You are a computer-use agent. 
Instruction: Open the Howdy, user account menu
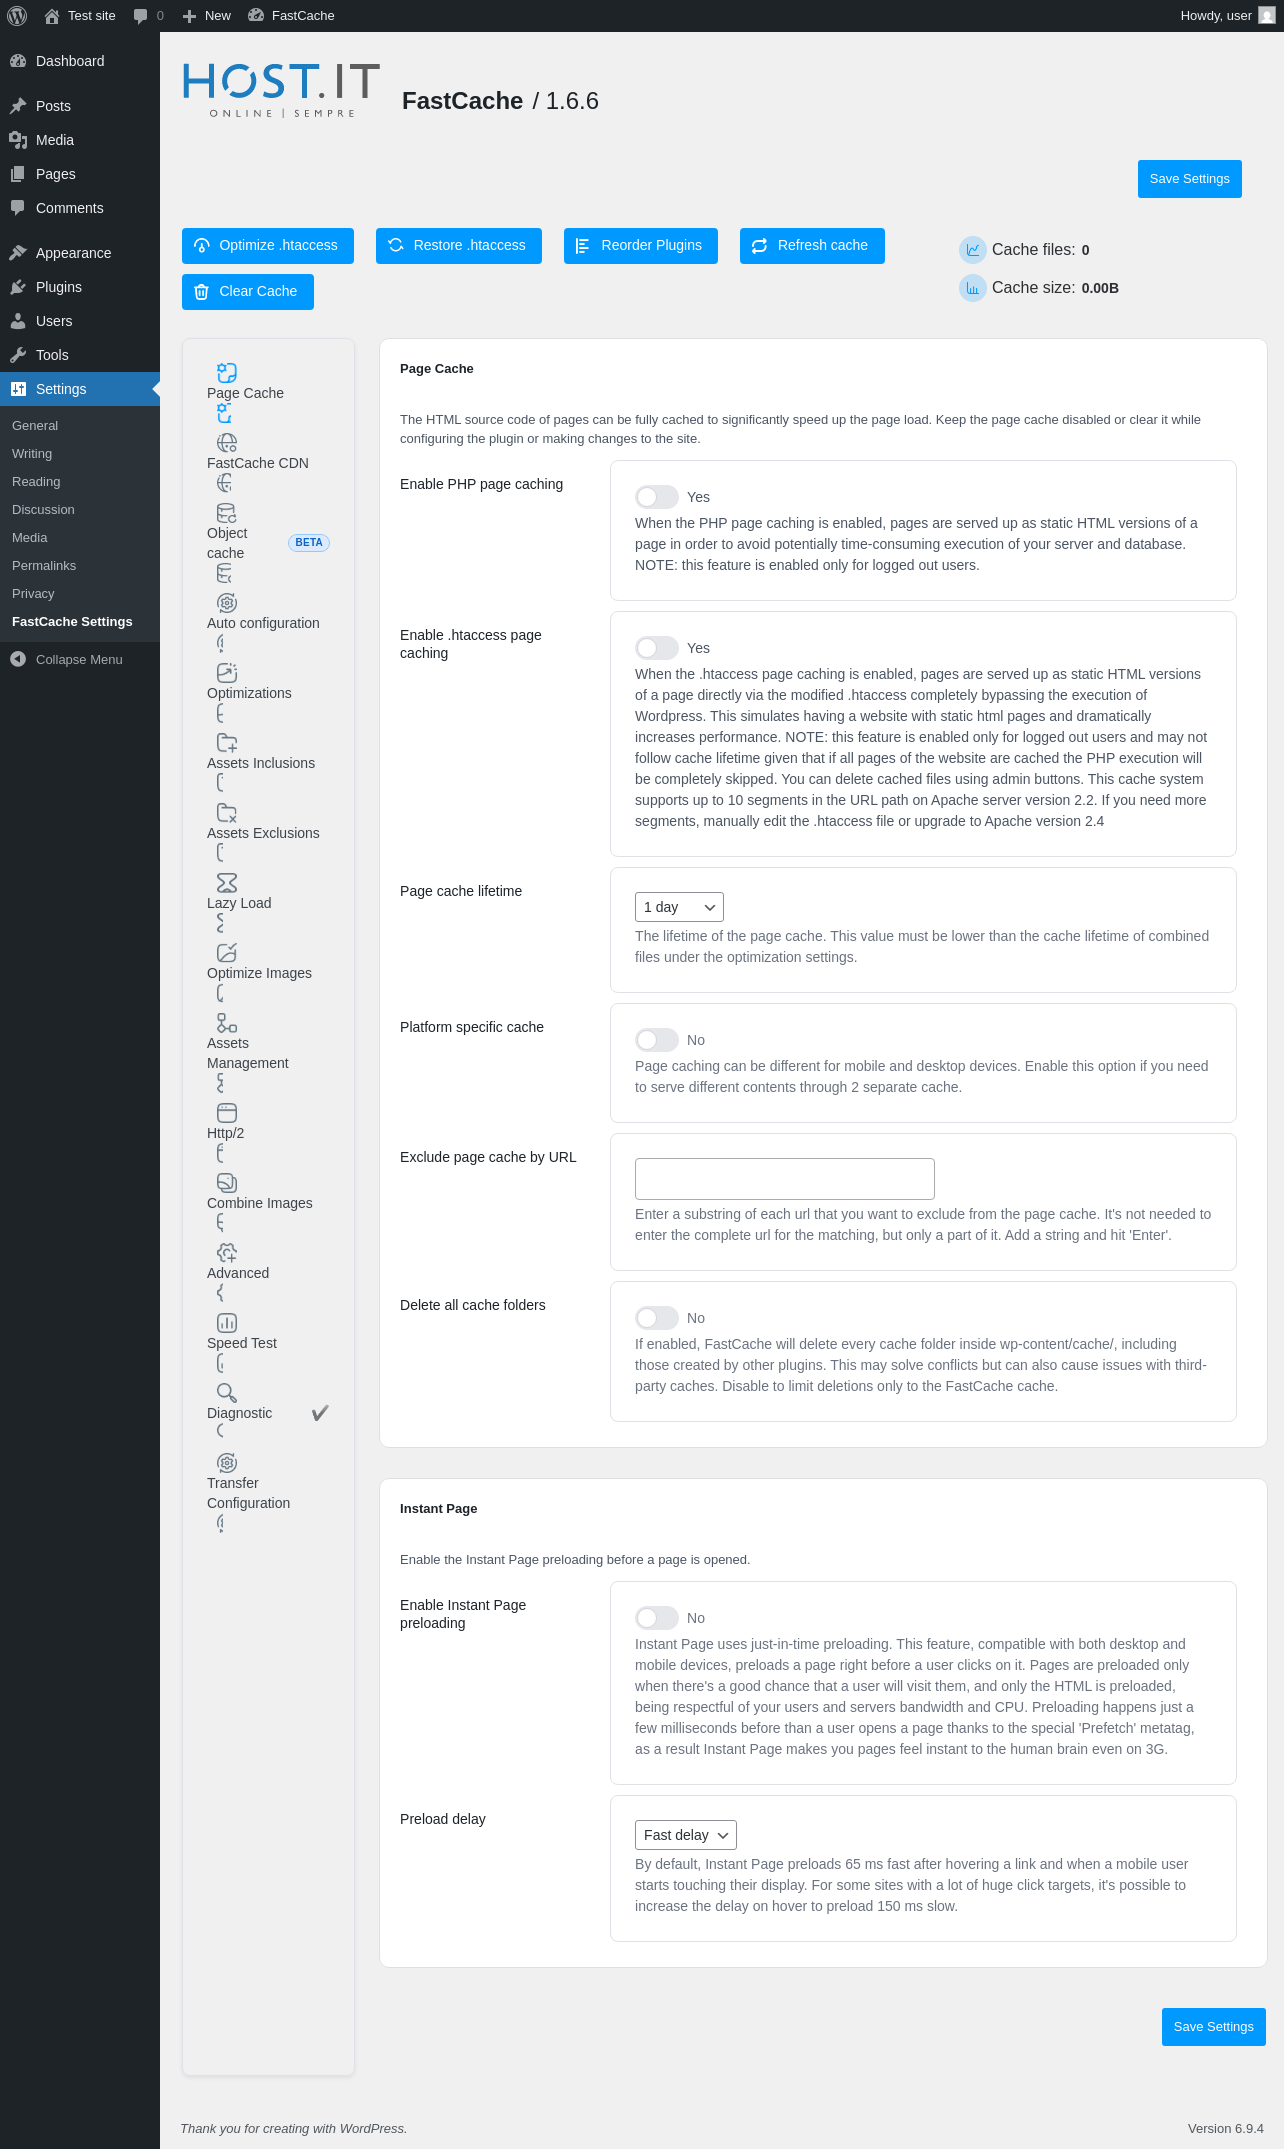point(1227,15)
